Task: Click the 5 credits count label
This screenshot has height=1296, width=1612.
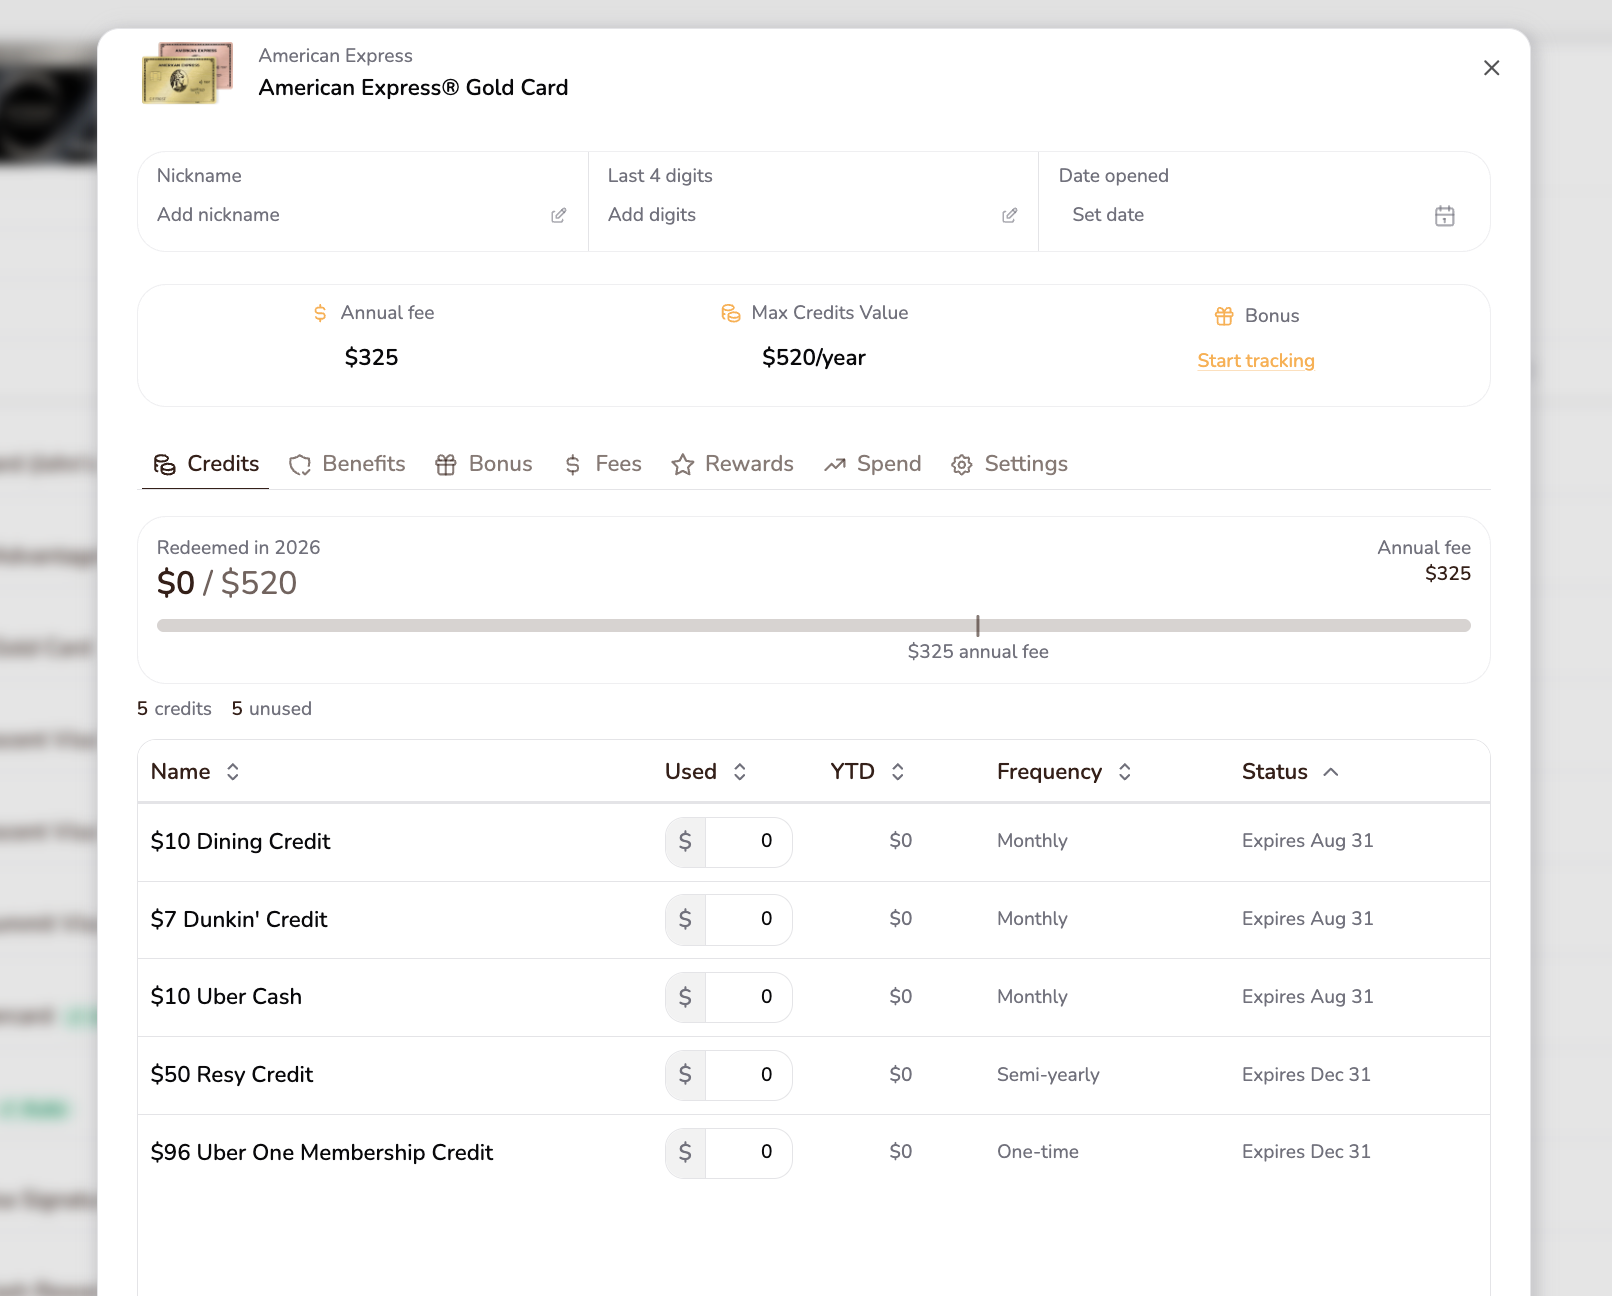Action: (174, 709)
